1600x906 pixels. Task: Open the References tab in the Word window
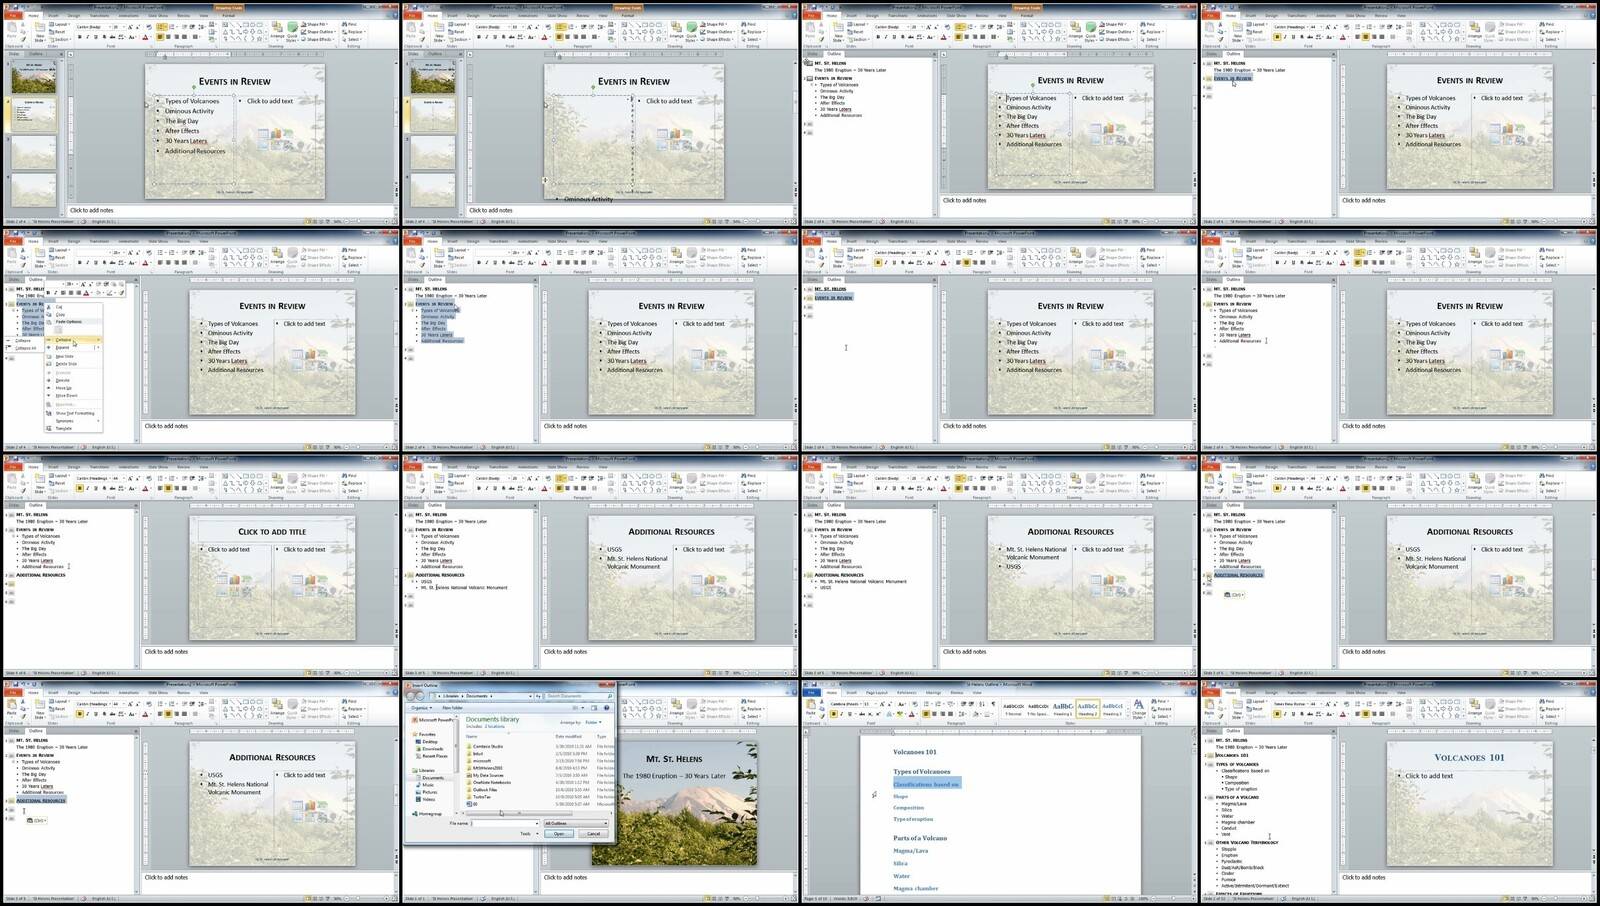pos(907,692)
